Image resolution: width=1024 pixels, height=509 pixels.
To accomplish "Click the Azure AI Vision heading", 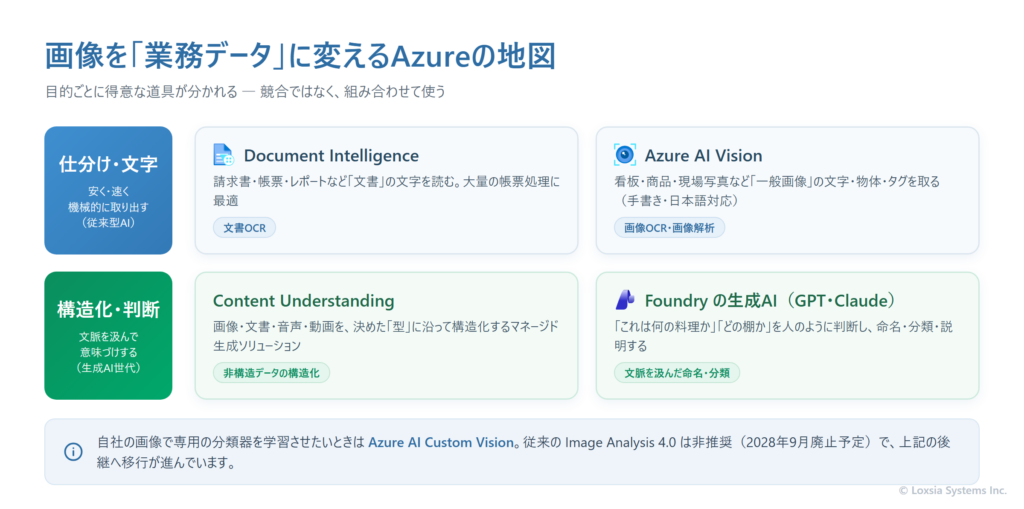I will (703, 156).
